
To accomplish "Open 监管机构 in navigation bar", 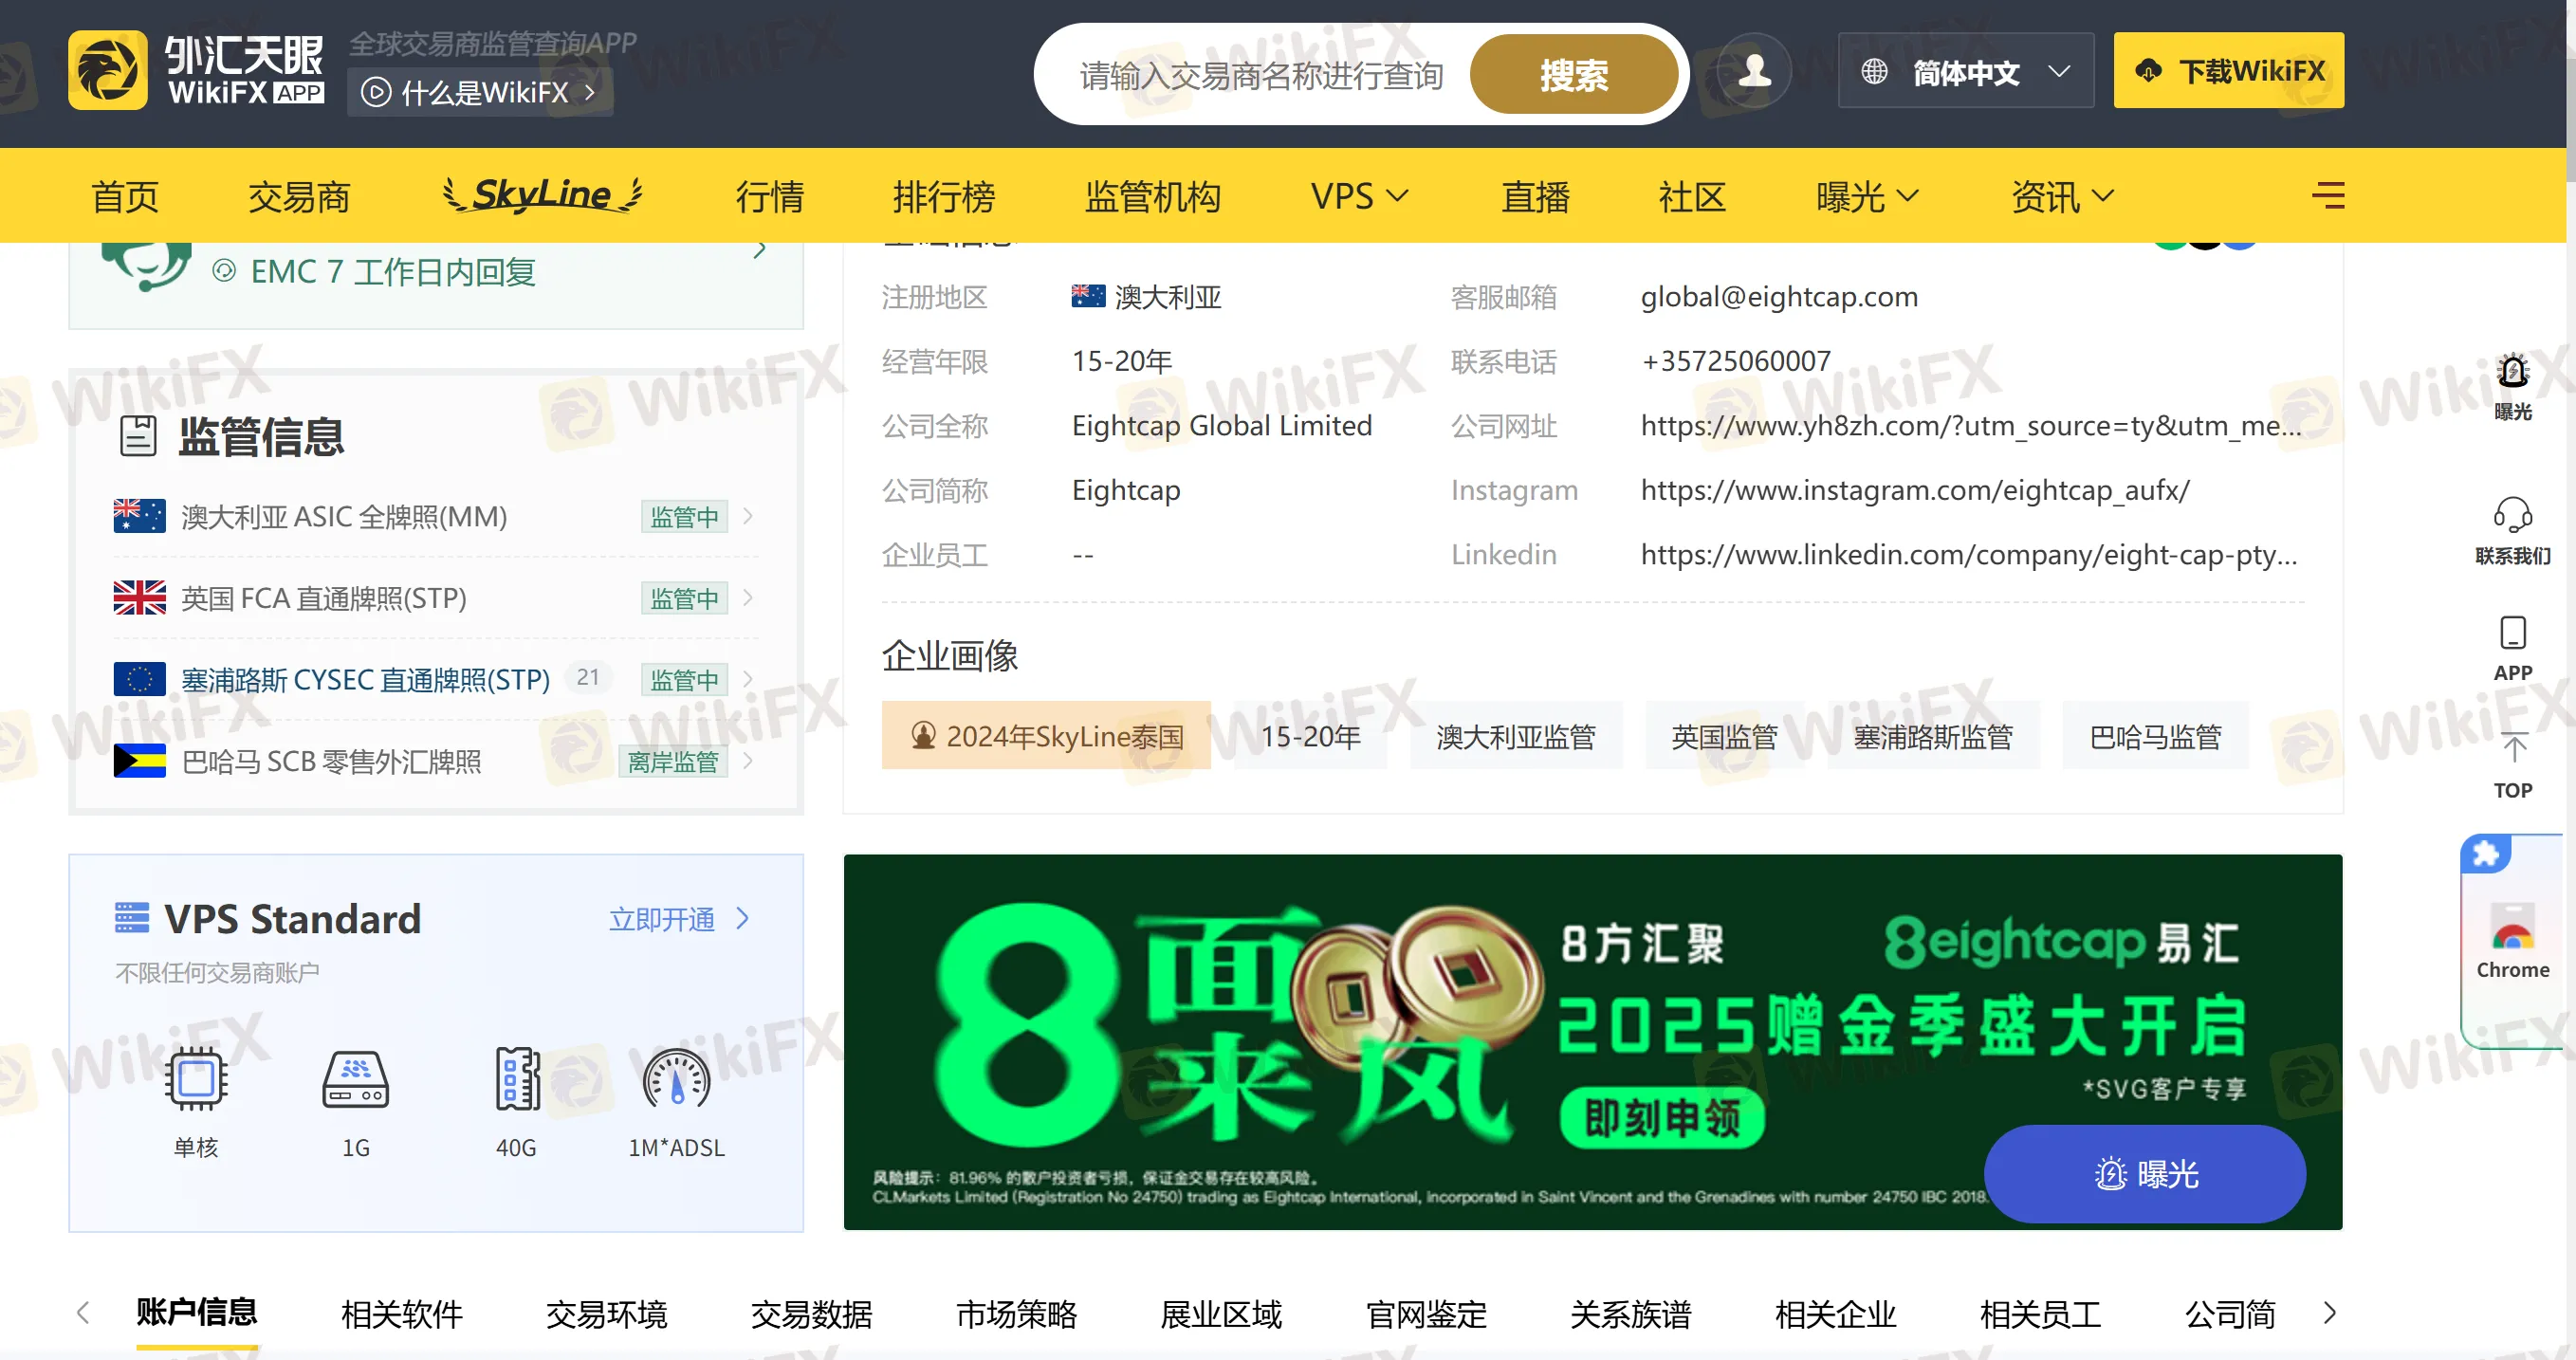I will pyautogui.click(x=1153, y=196).
